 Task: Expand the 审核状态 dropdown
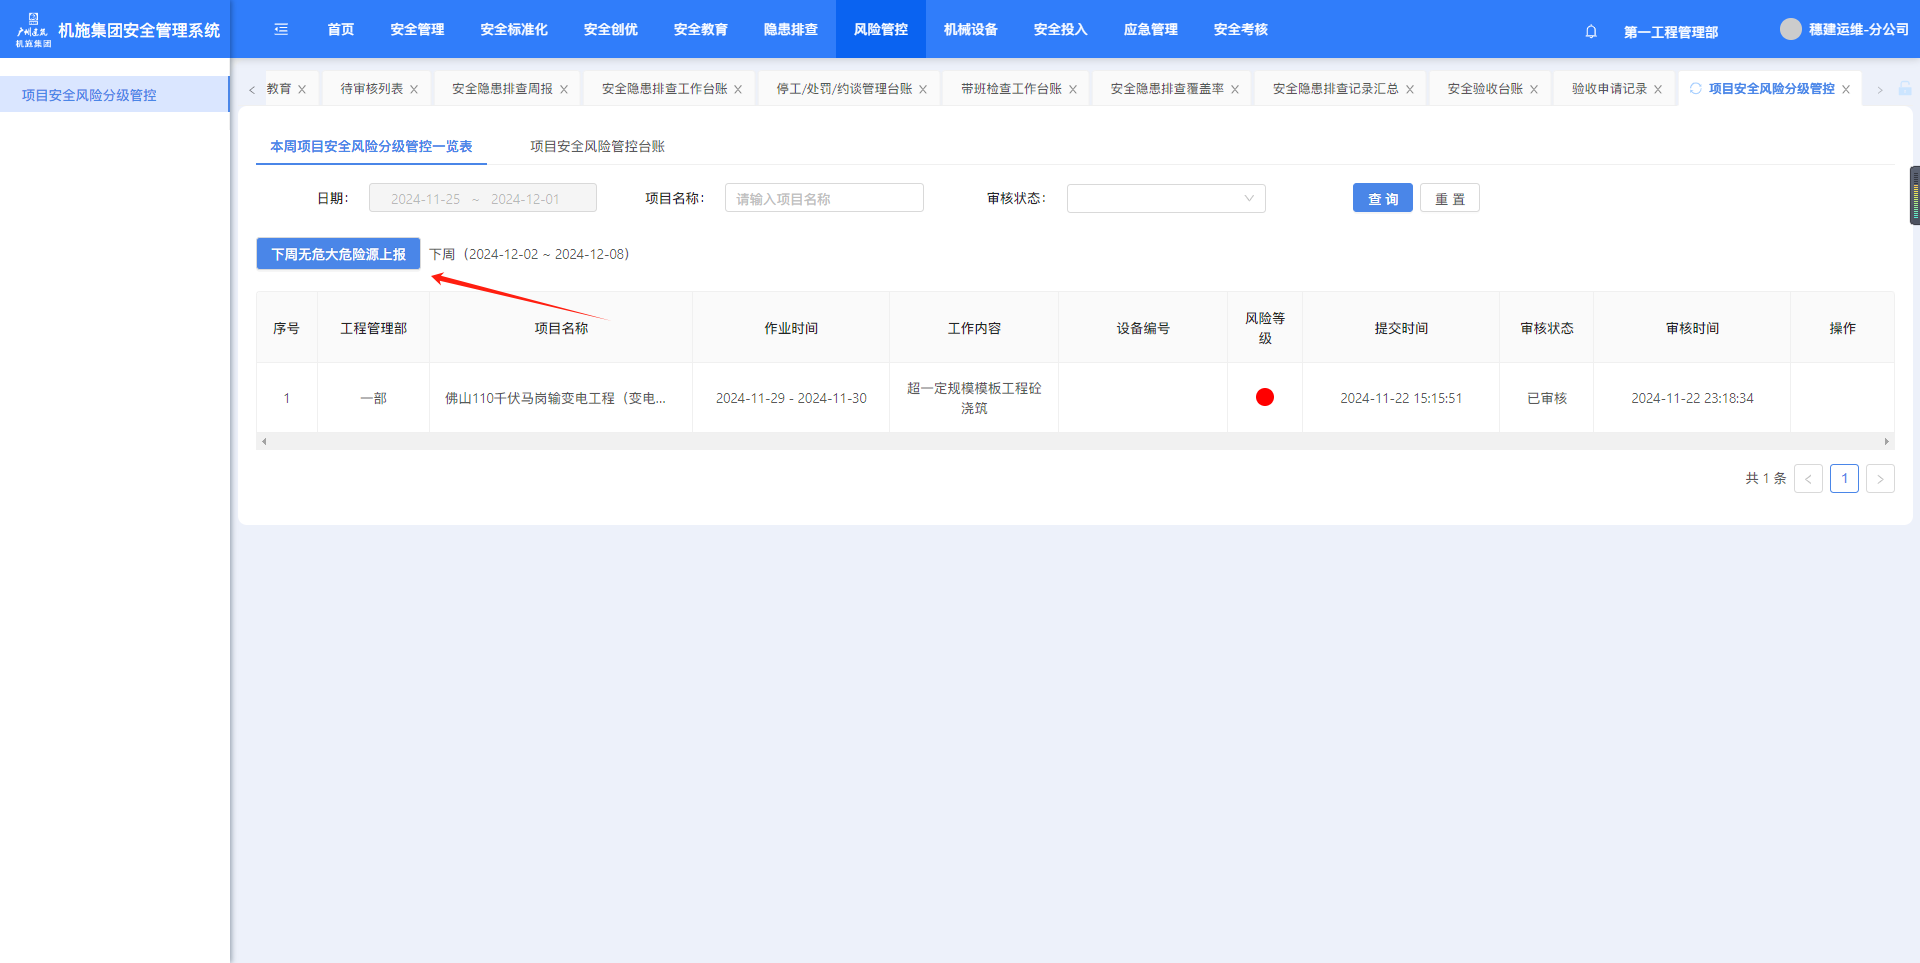pos(1165,199)
